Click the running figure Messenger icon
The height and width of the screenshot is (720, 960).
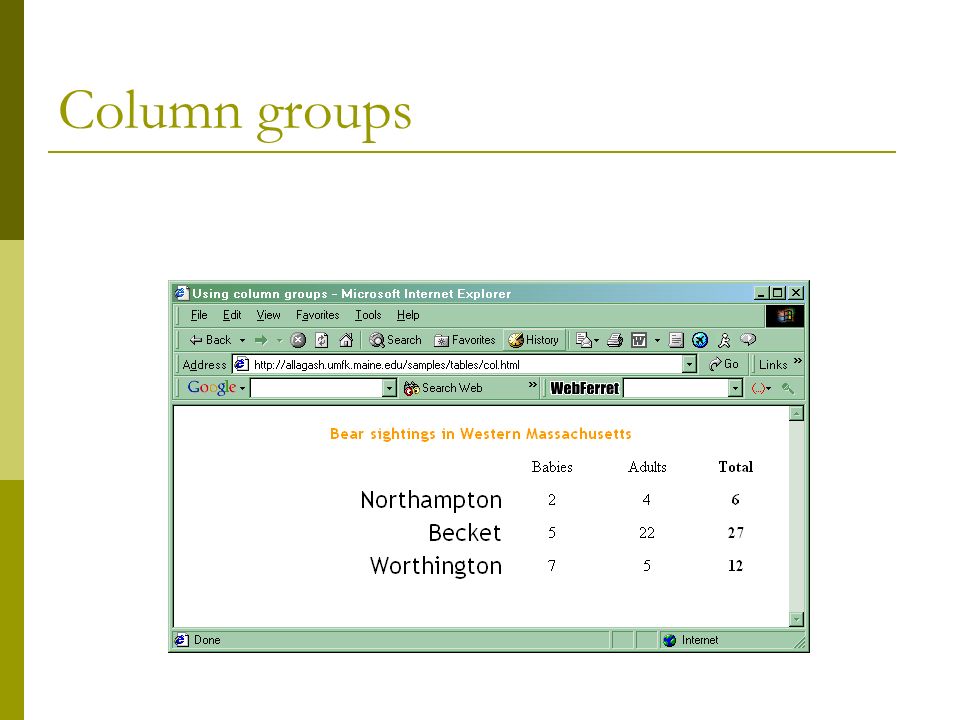point(724,340)
